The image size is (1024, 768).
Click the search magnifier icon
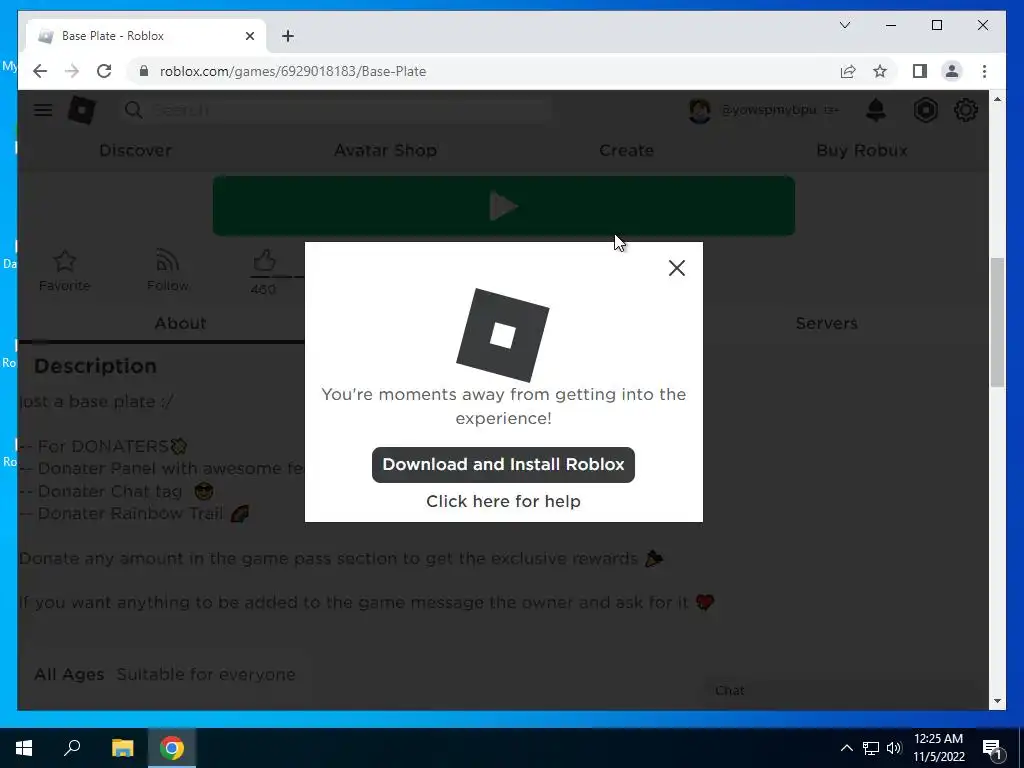click(133, 110)
